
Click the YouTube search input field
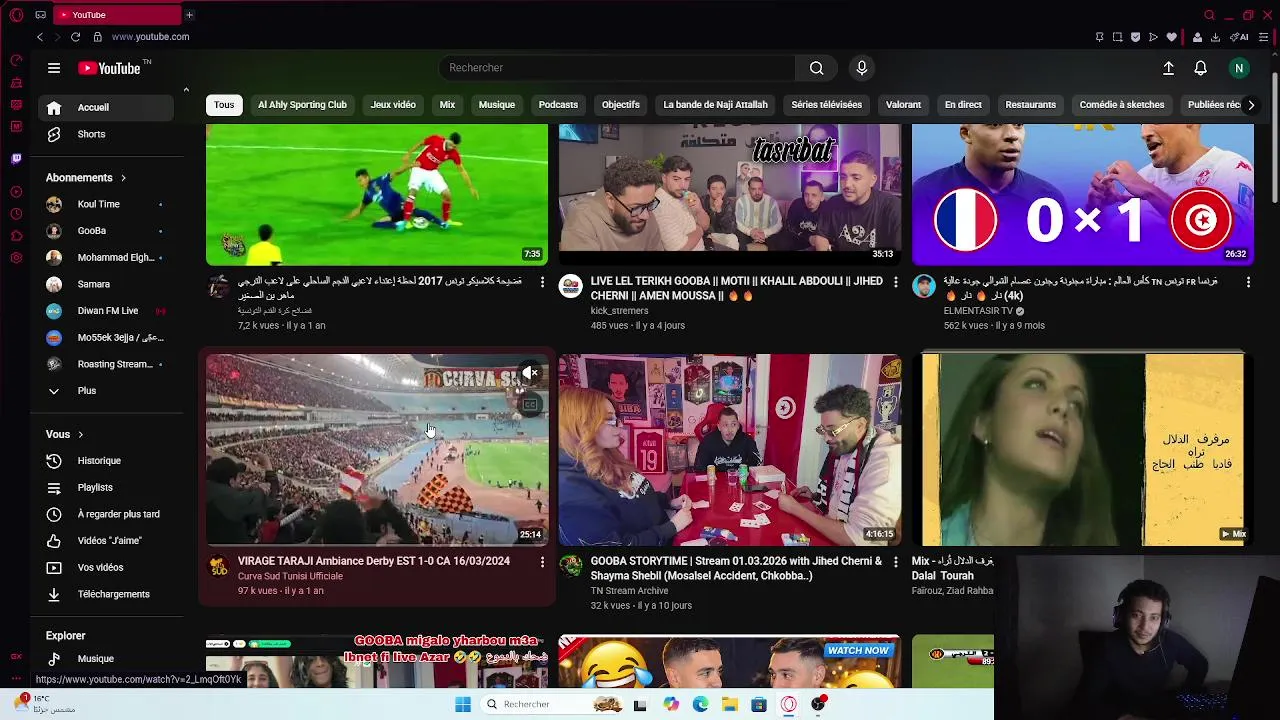click(x=617, y=68)
